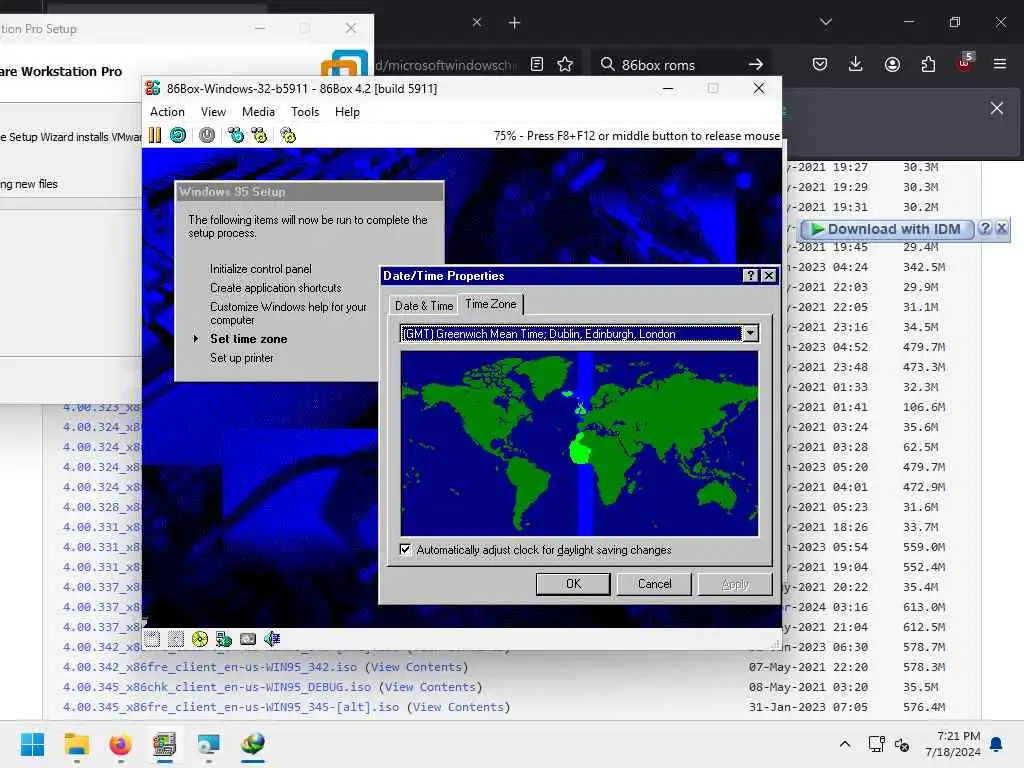Bookmark this page with star icon
The height and width of the screenshot is (768, 1024).
click(565, 64)
